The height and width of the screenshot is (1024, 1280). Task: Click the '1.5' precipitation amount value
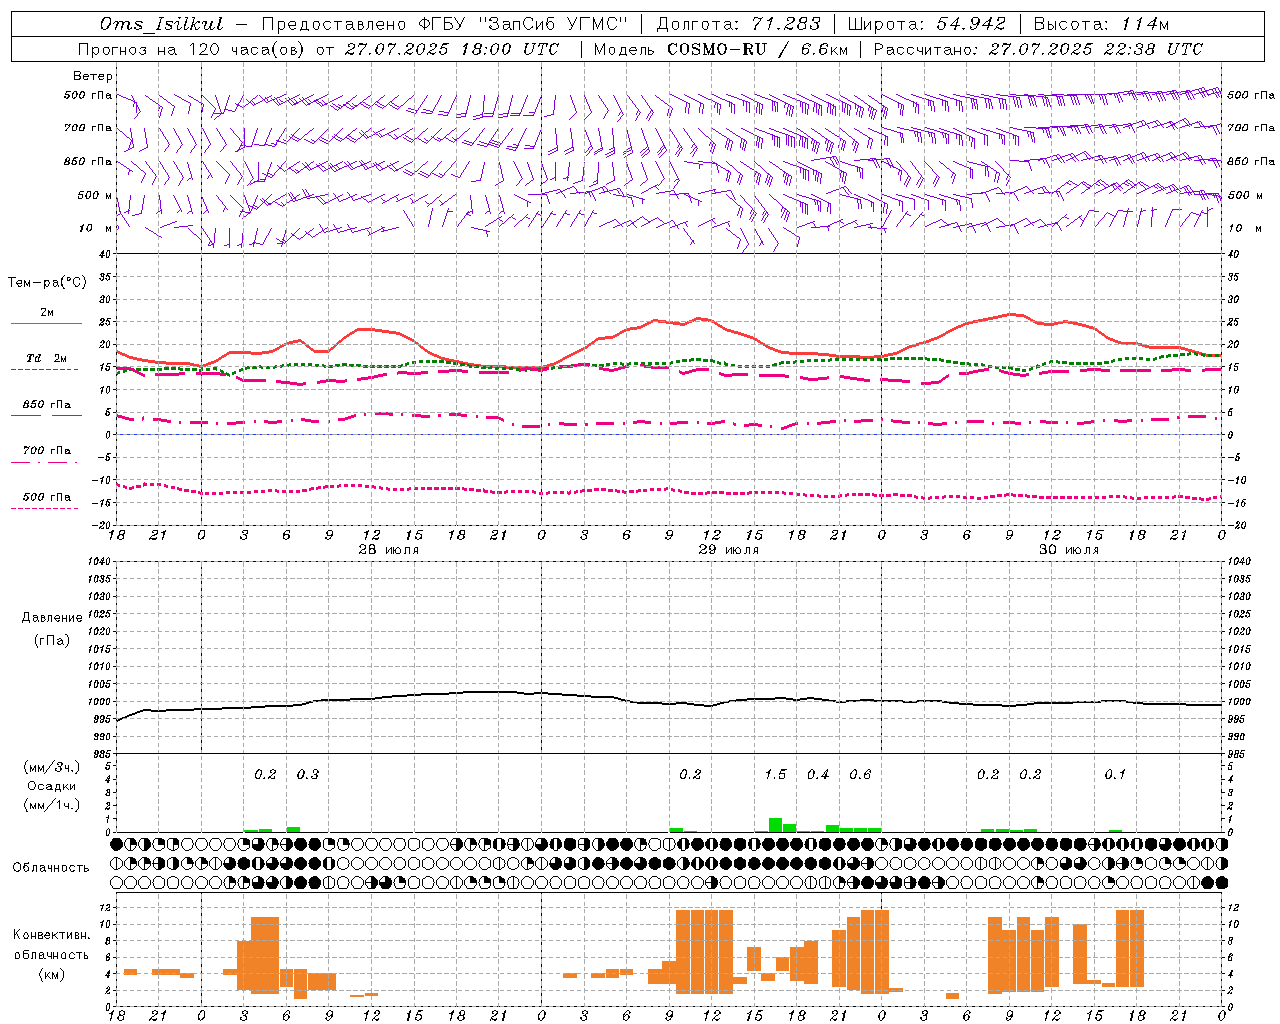tap(775, 774)
